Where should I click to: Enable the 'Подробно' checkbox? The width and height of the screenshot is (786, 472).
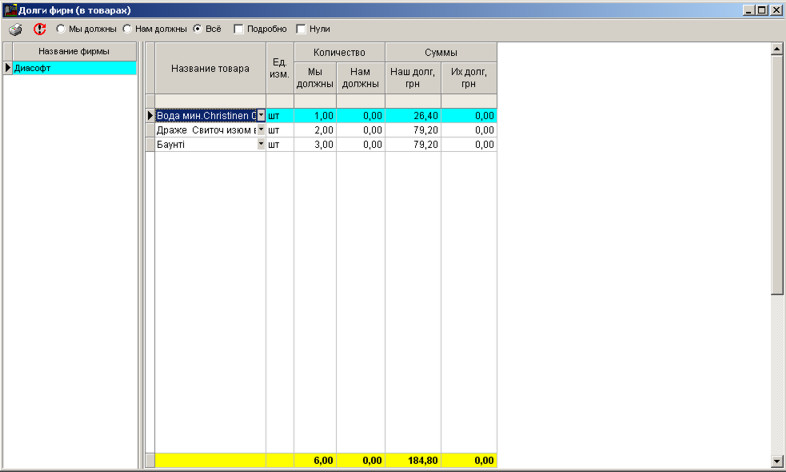tap(238, 29)
